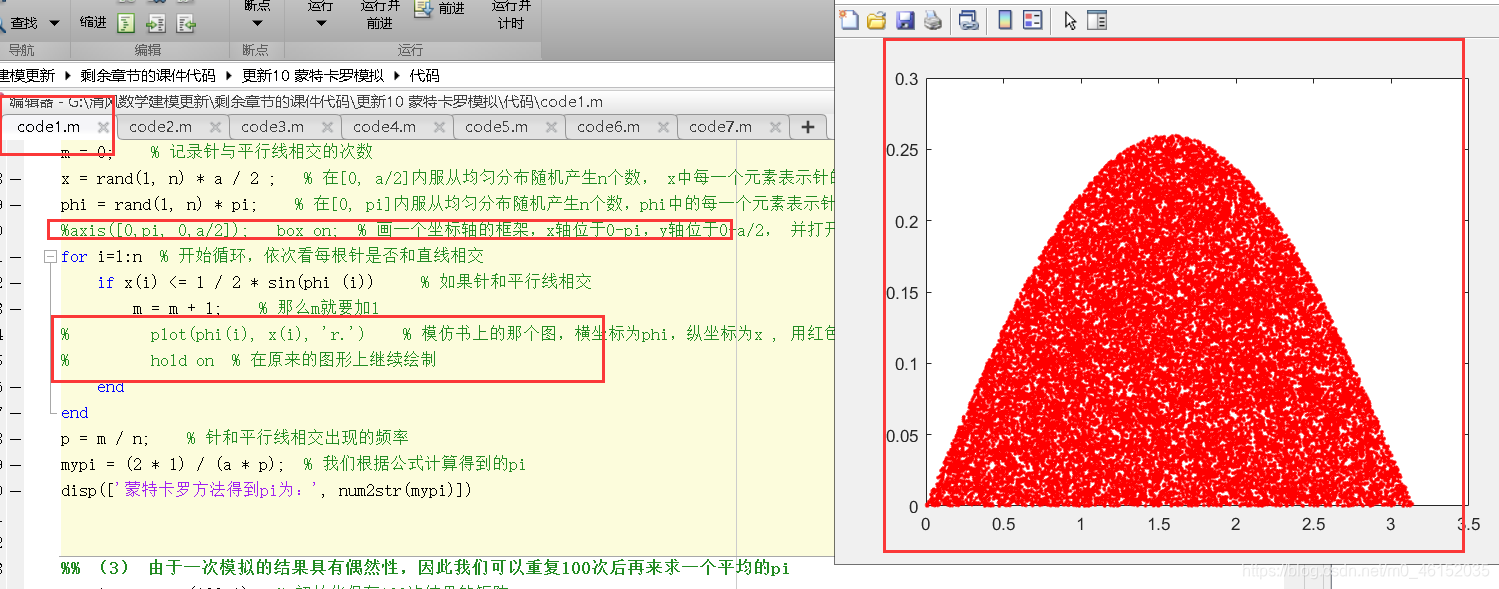Switch to the code3.m tab
The height and width of the screenshot is (589, 1499).
tap(272, 127)
